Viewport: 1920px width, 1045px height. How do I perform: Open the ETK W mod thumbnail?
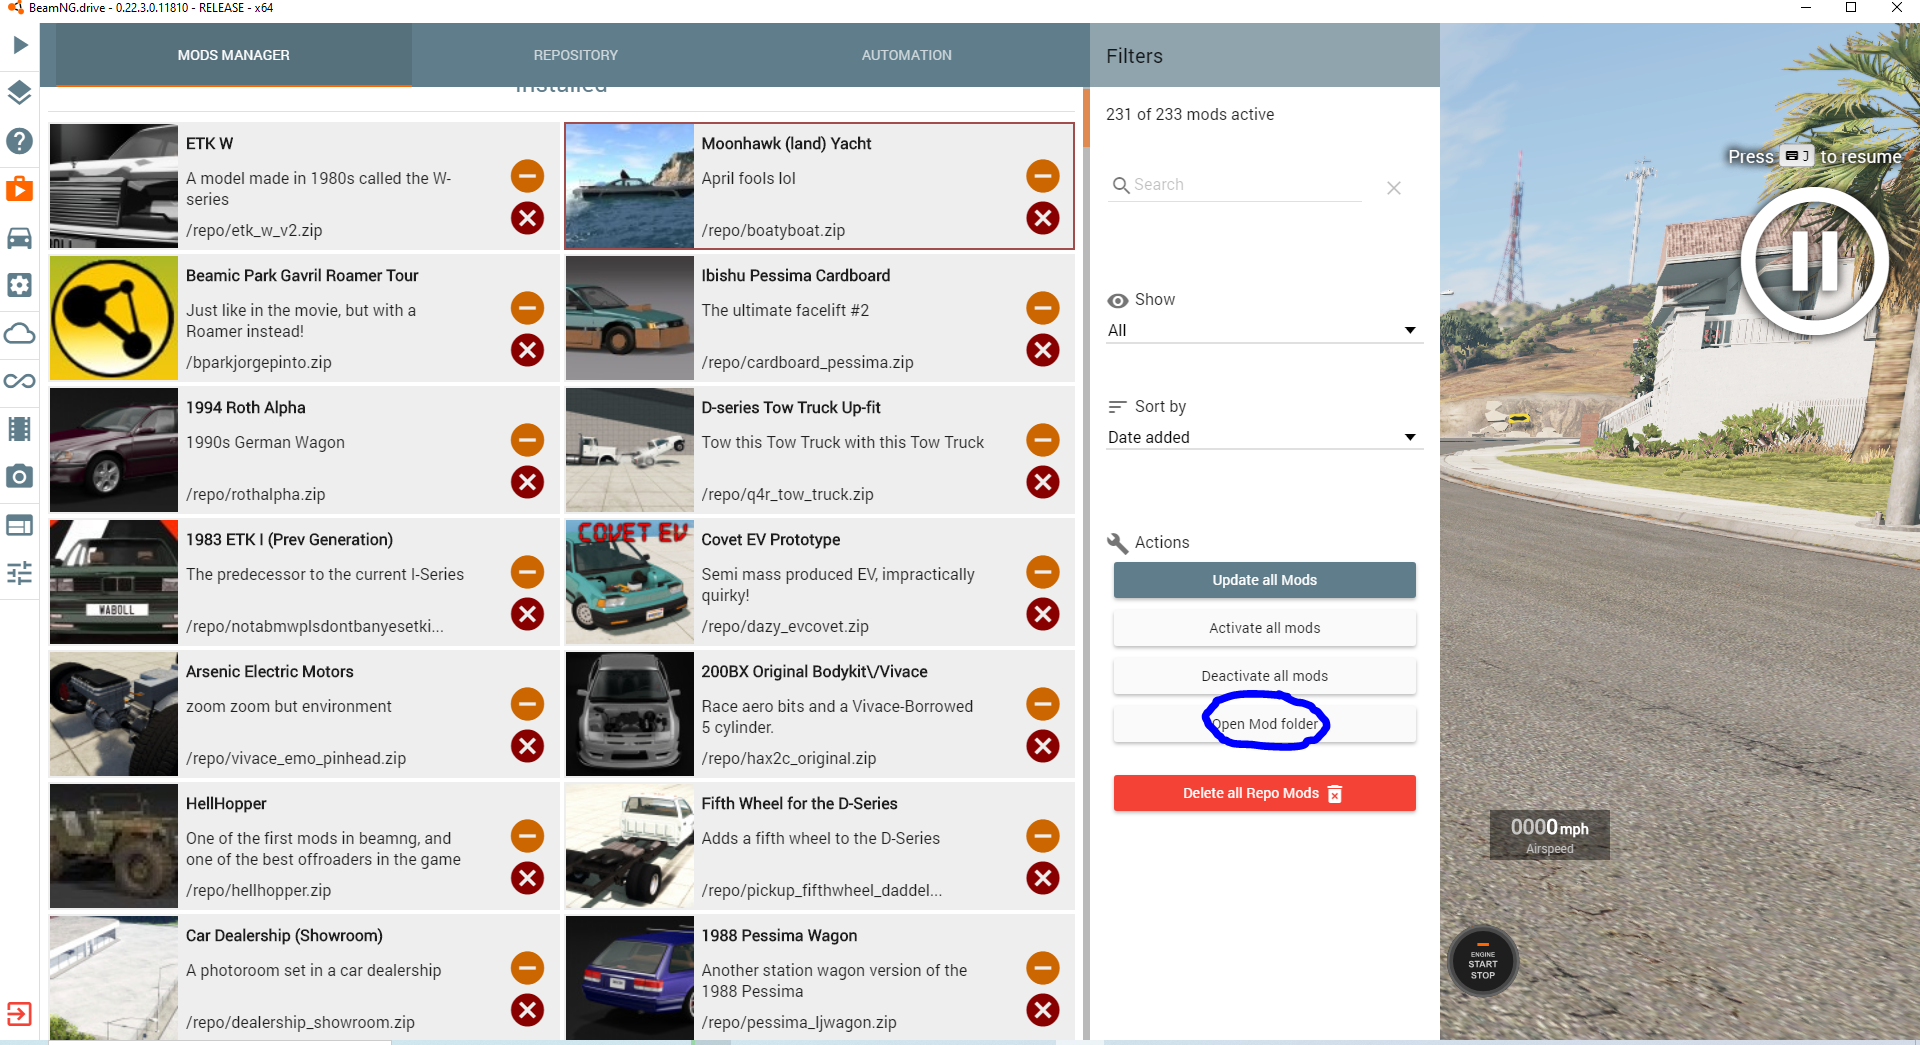click(x=114, y=186)
